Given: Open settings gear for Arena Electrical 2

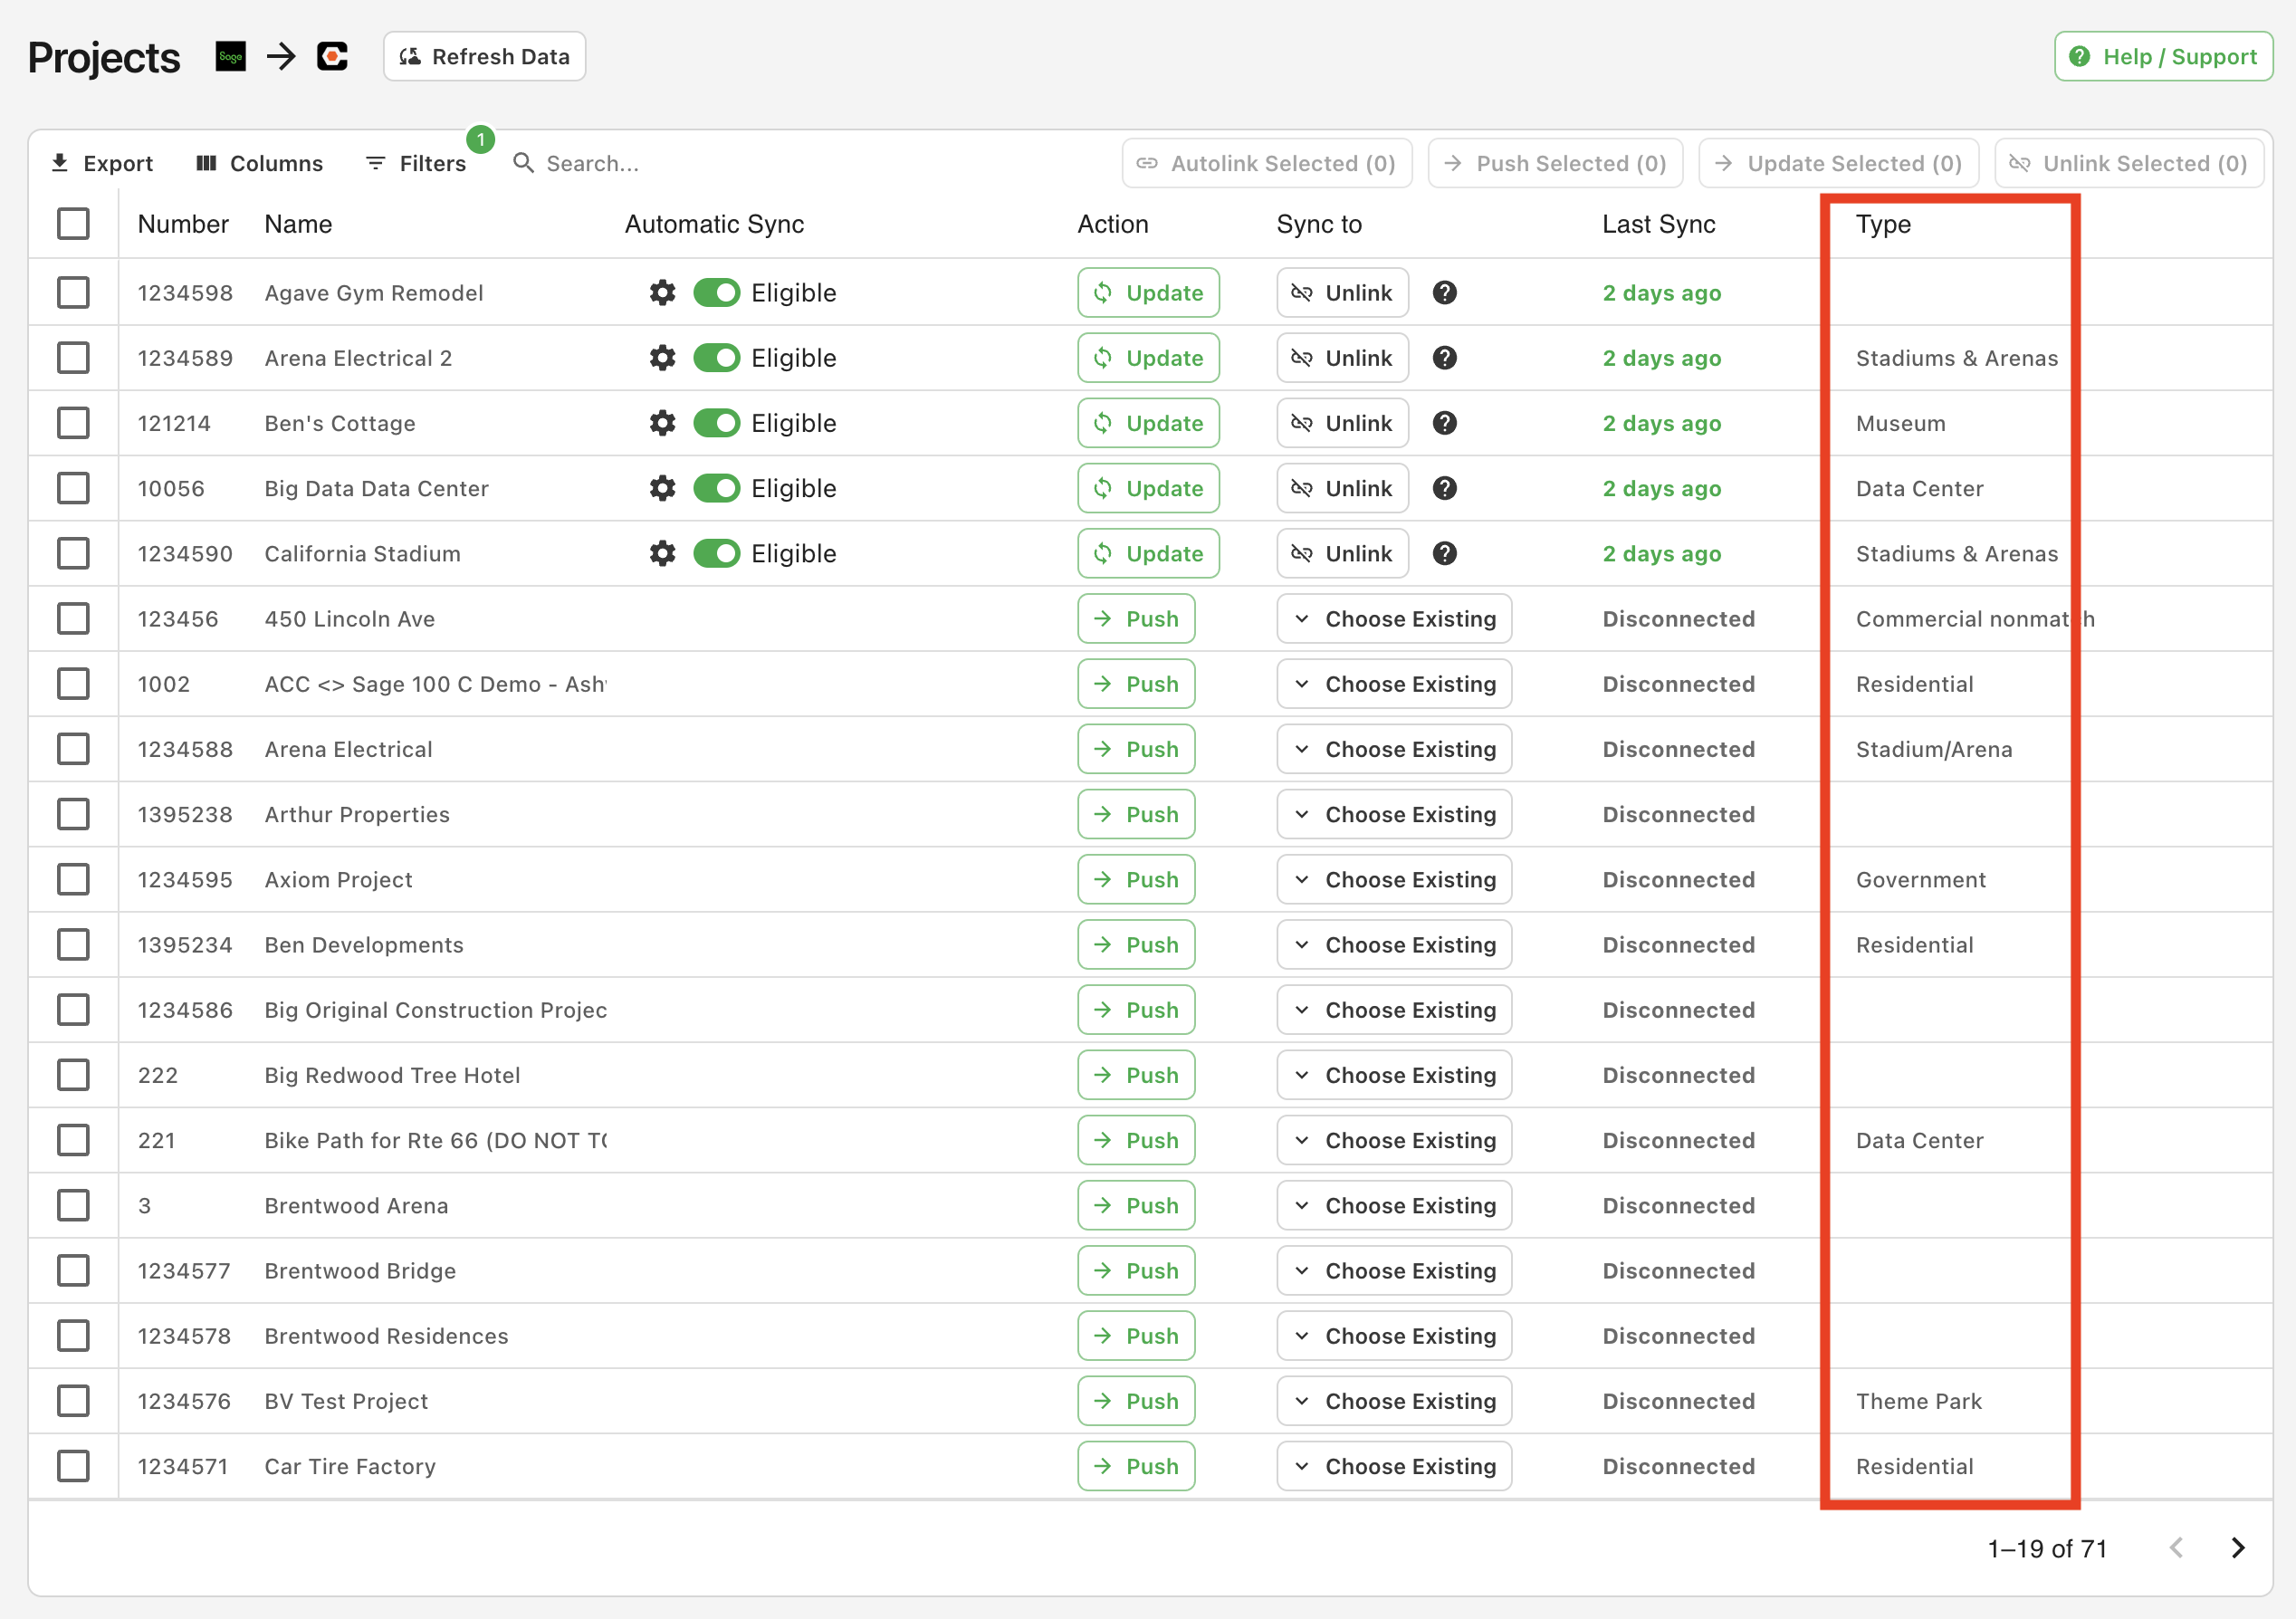Looking at the screenshot, I should (x=662, y=358).
